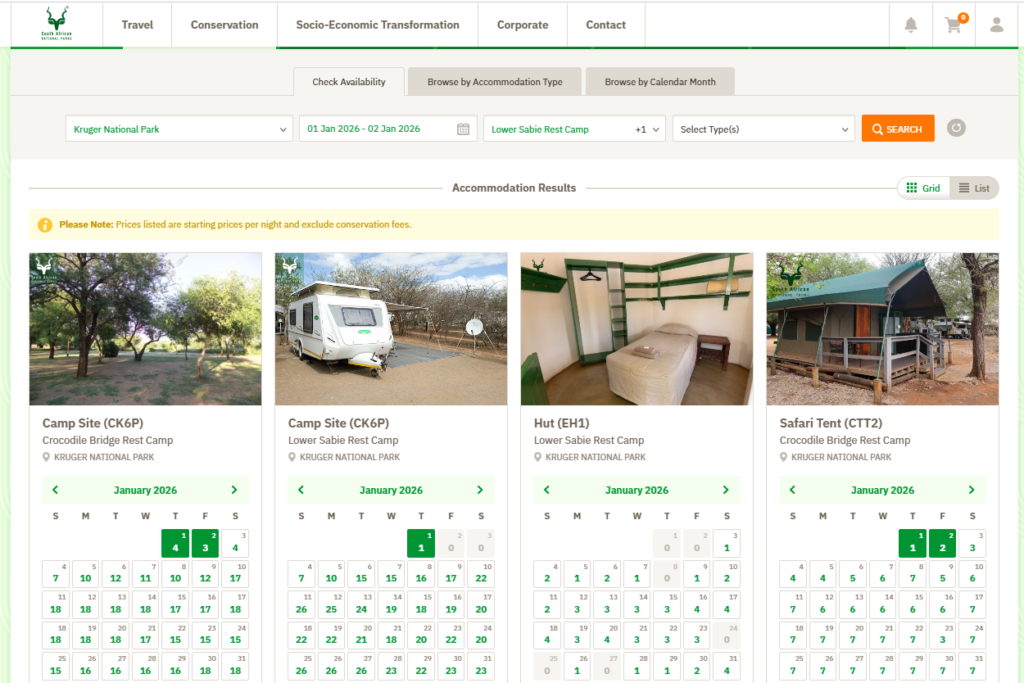Select January 1 on Safari Tent calendar
This screenshot has width=1024, height=683.
pos(912,543)
